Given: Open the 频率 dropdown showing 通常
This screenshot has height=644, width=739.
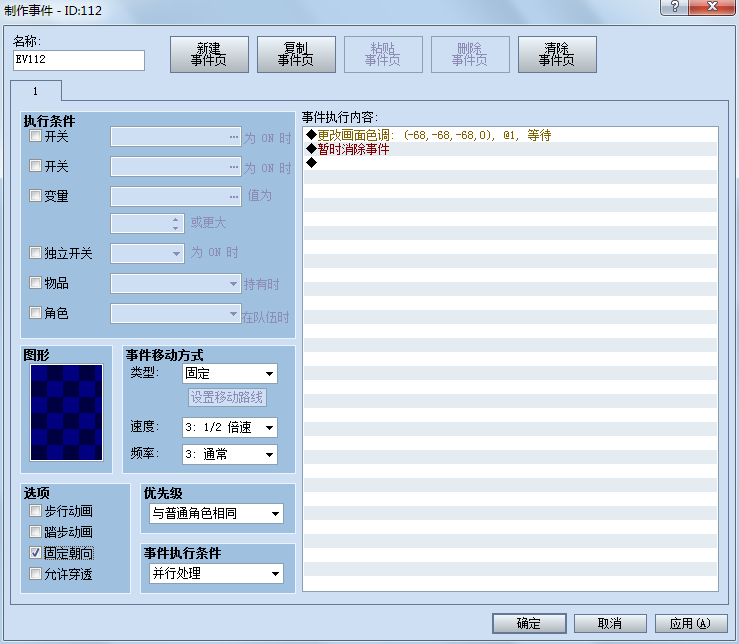Looking at the screenshot, I should pos(230,454).
